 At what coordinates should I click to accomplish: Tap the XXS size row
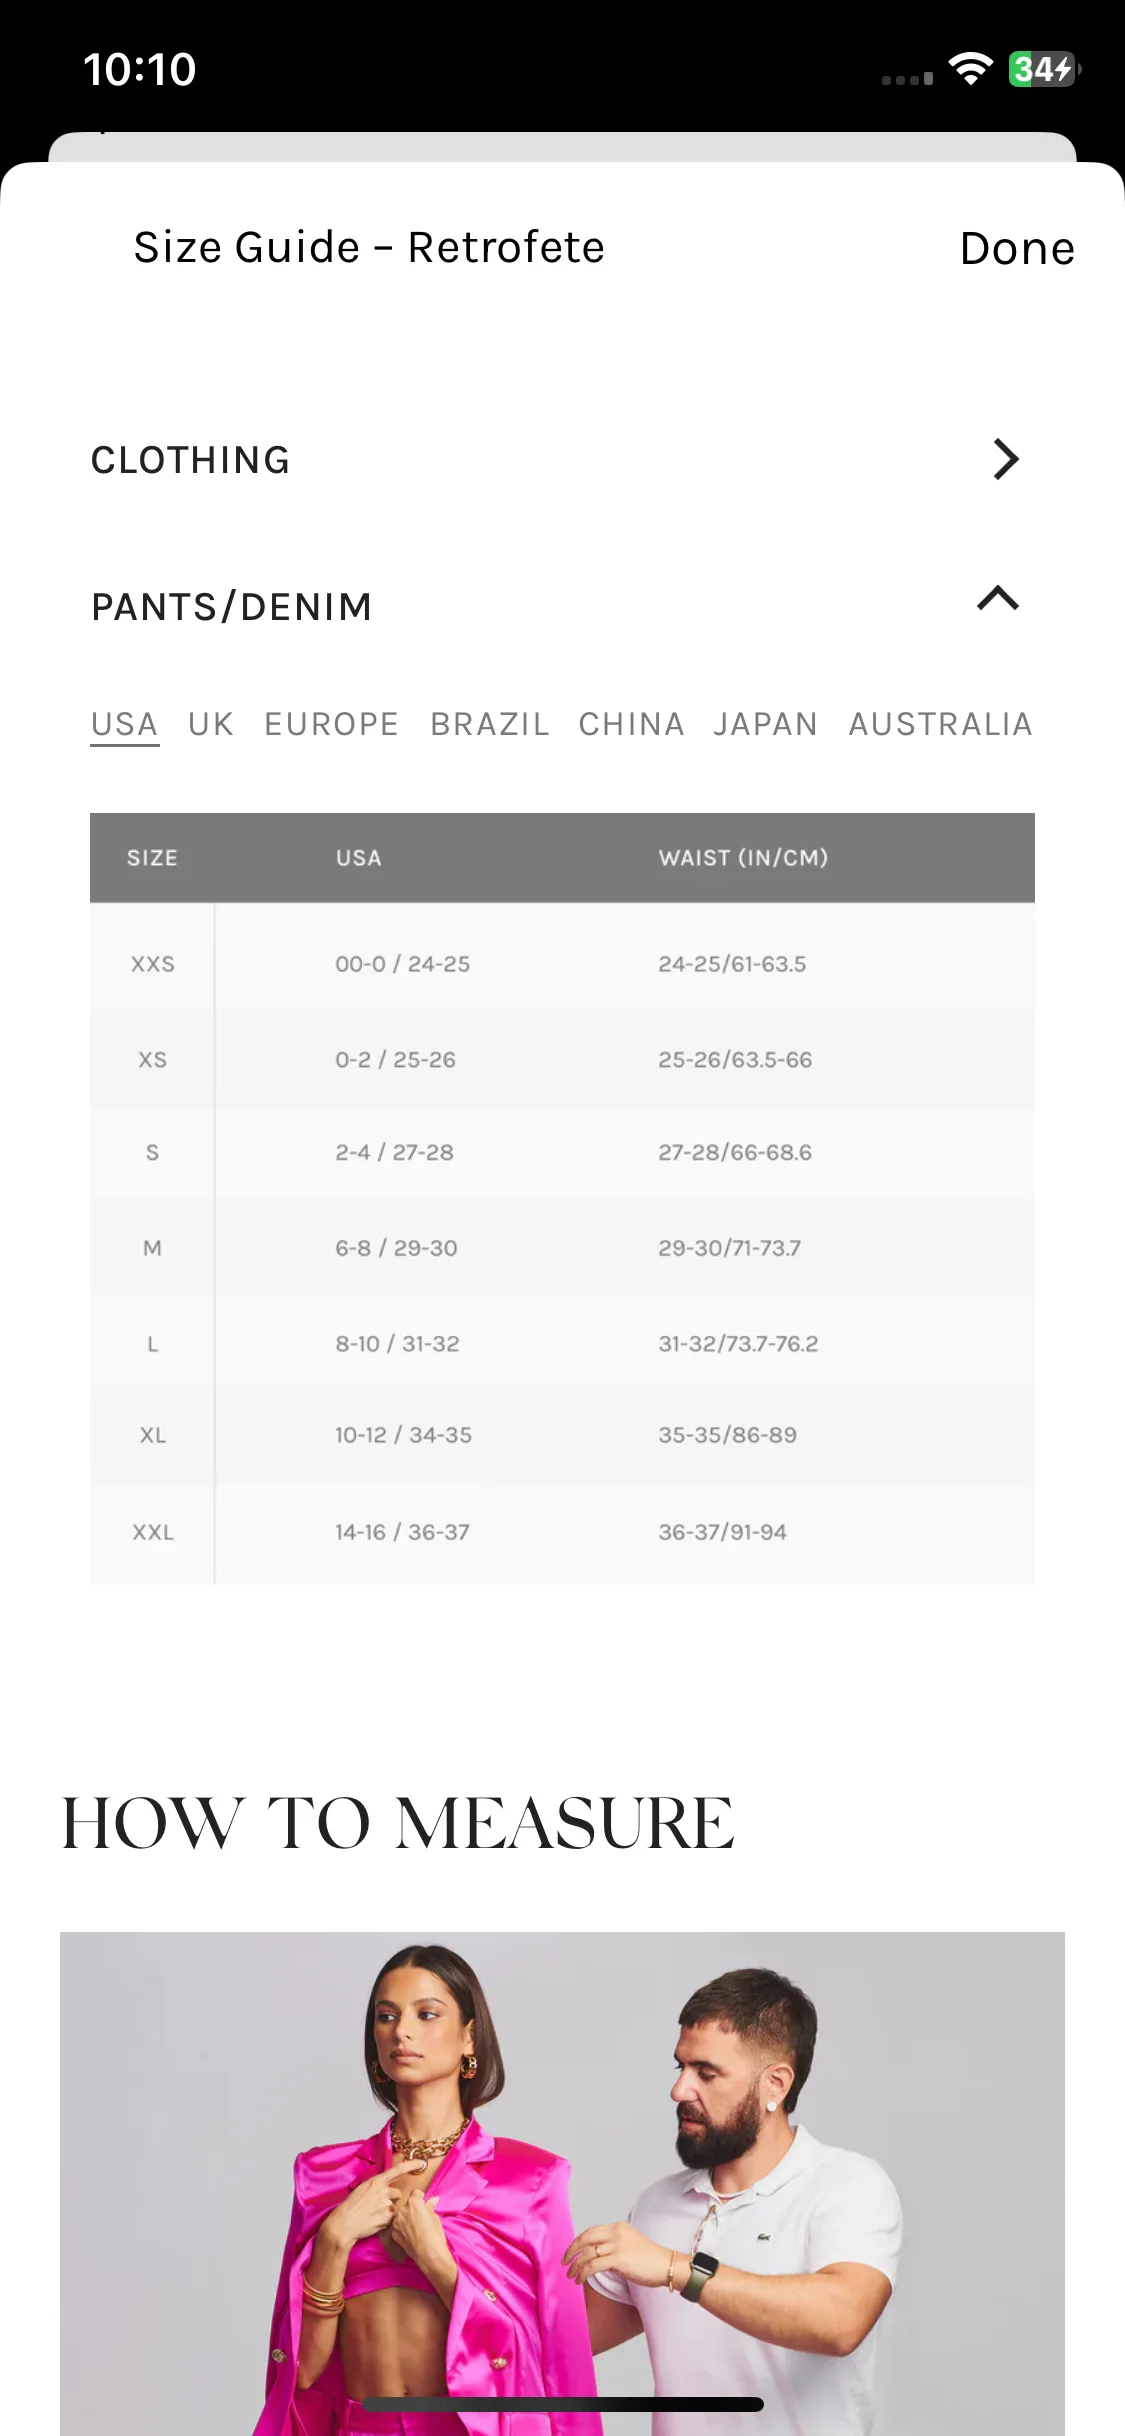click(562, 964)
